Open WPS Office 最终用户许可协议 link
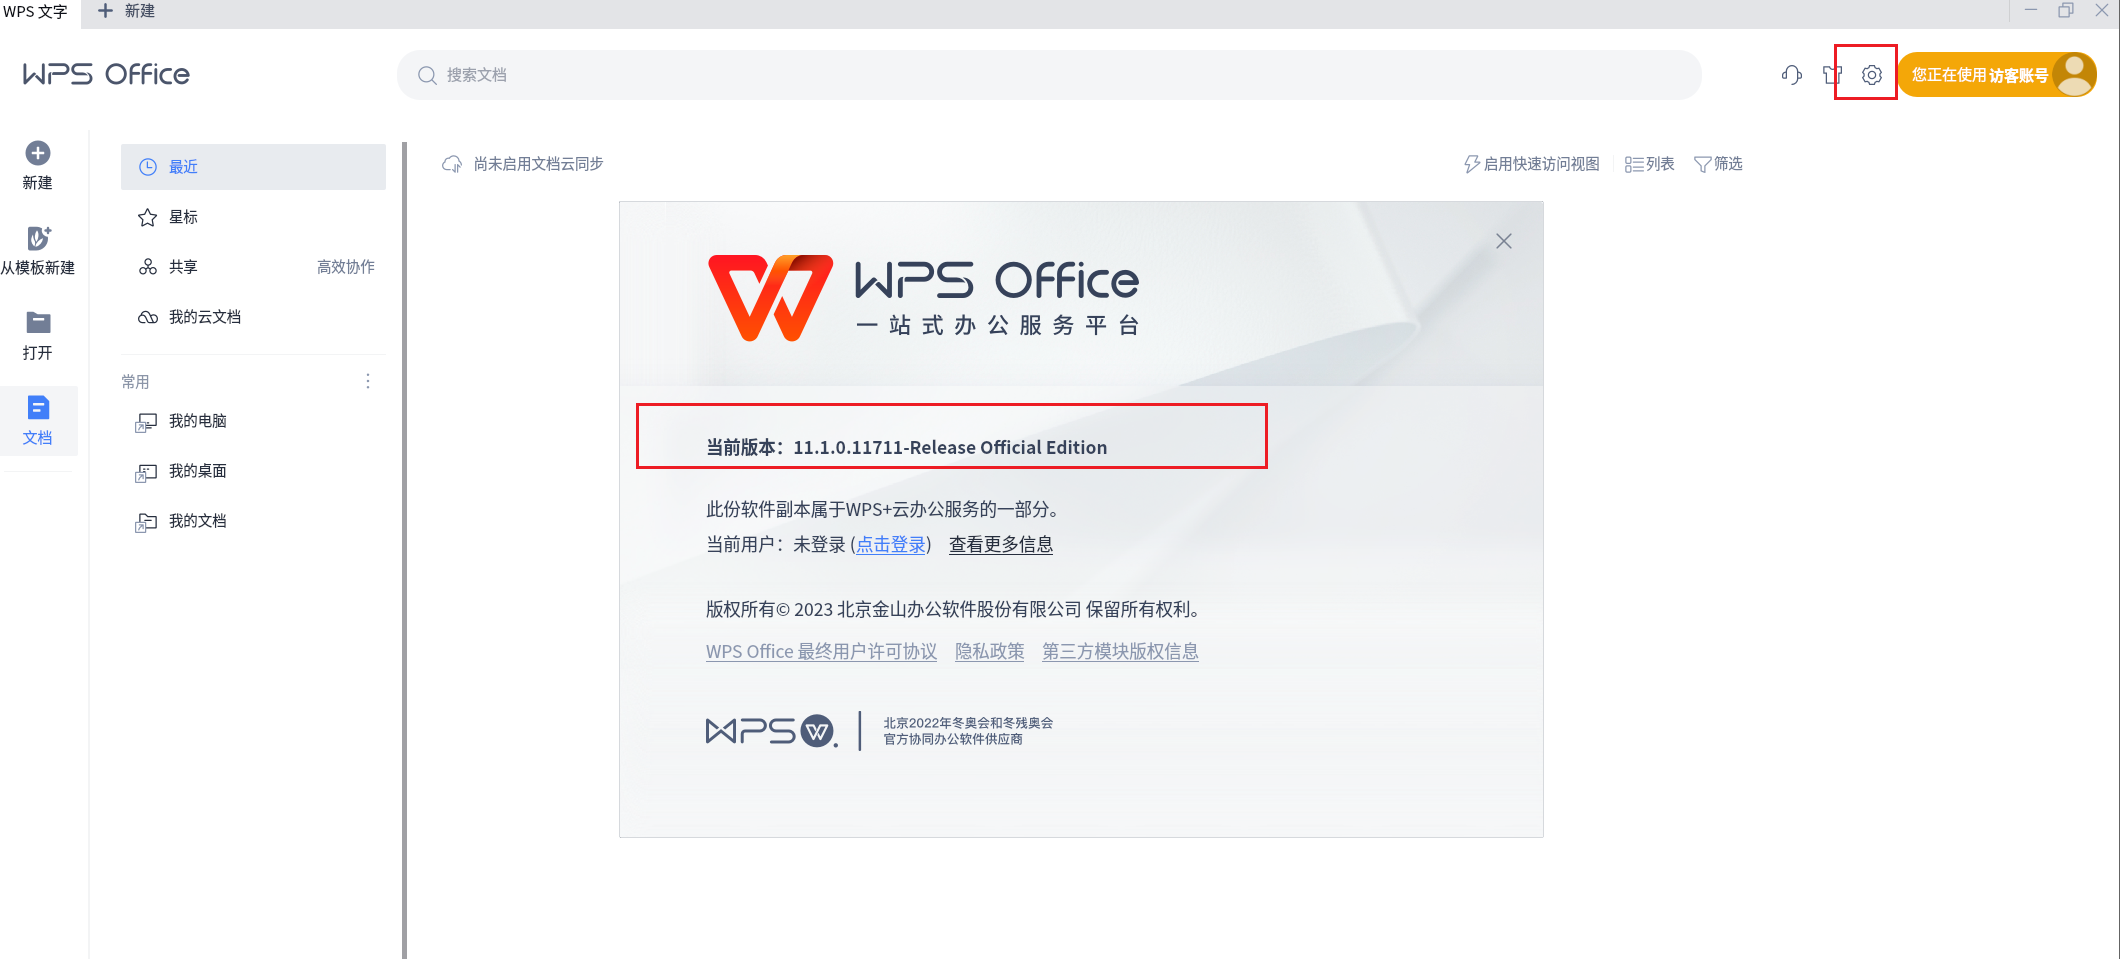Screen dimensions: 2120x959 [822, 652]
